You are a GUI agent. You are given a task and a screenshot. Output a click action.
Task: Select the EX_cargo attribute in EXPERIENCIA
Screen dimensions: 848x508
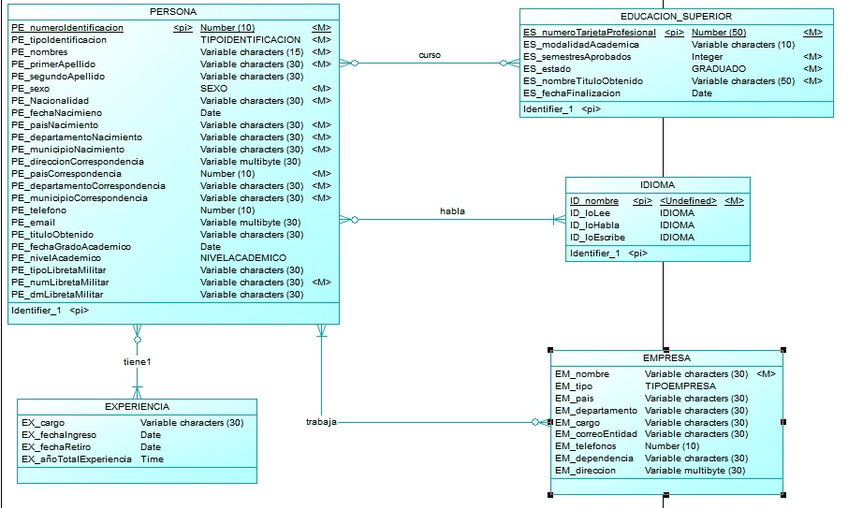point(43,423)
